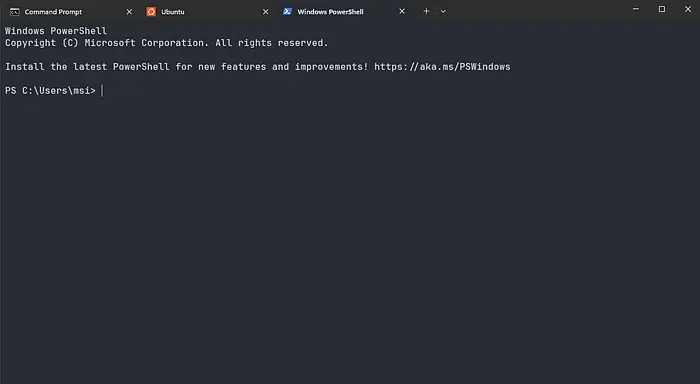Click the "Windows PowerShell" header text line
700x384 pixels.
56,31
